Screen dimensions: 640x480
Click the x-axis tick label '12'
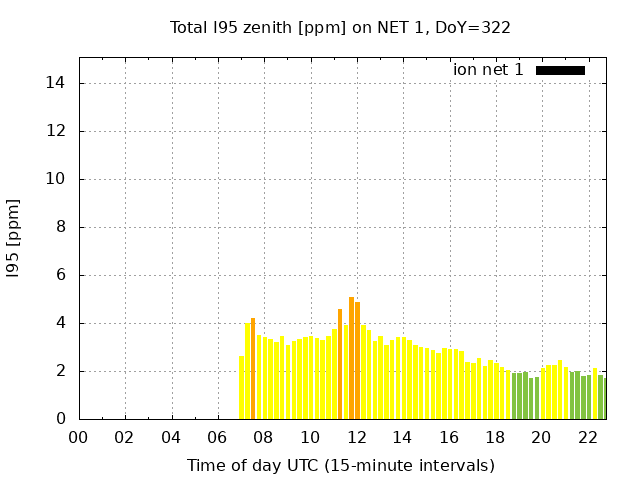[x=356, y=437]
